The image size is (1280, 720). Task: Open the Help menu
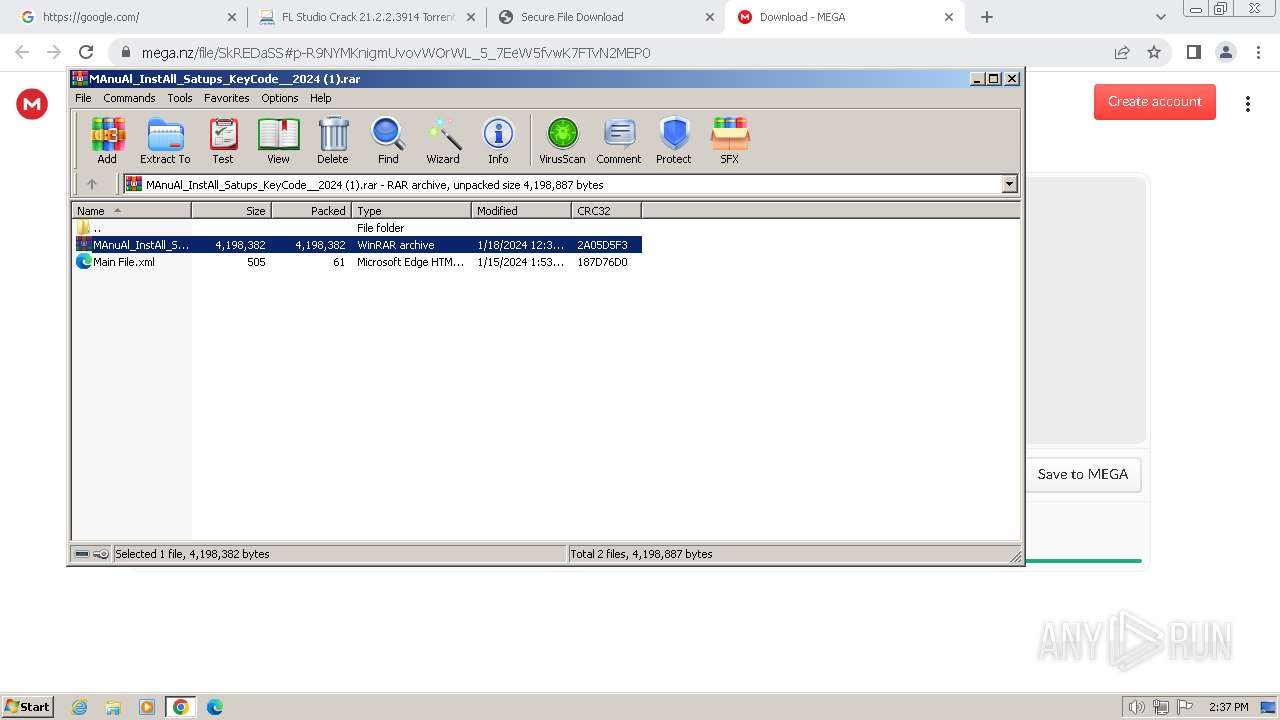pos(320,98)
